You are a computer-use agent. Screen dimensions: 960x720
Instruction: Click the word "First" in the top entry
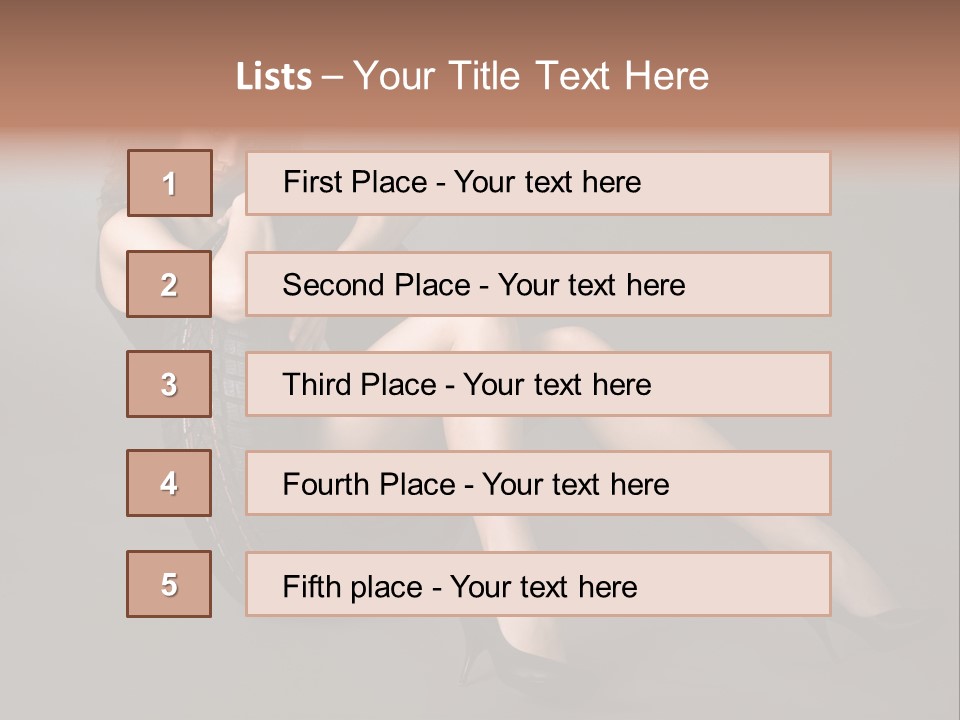click(309, 182)
